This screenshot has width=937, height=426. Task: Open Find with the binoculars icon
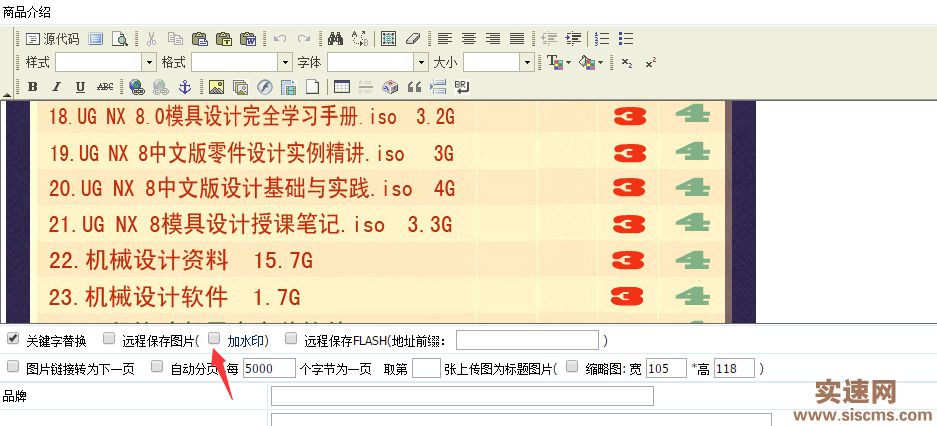[335, 39]
